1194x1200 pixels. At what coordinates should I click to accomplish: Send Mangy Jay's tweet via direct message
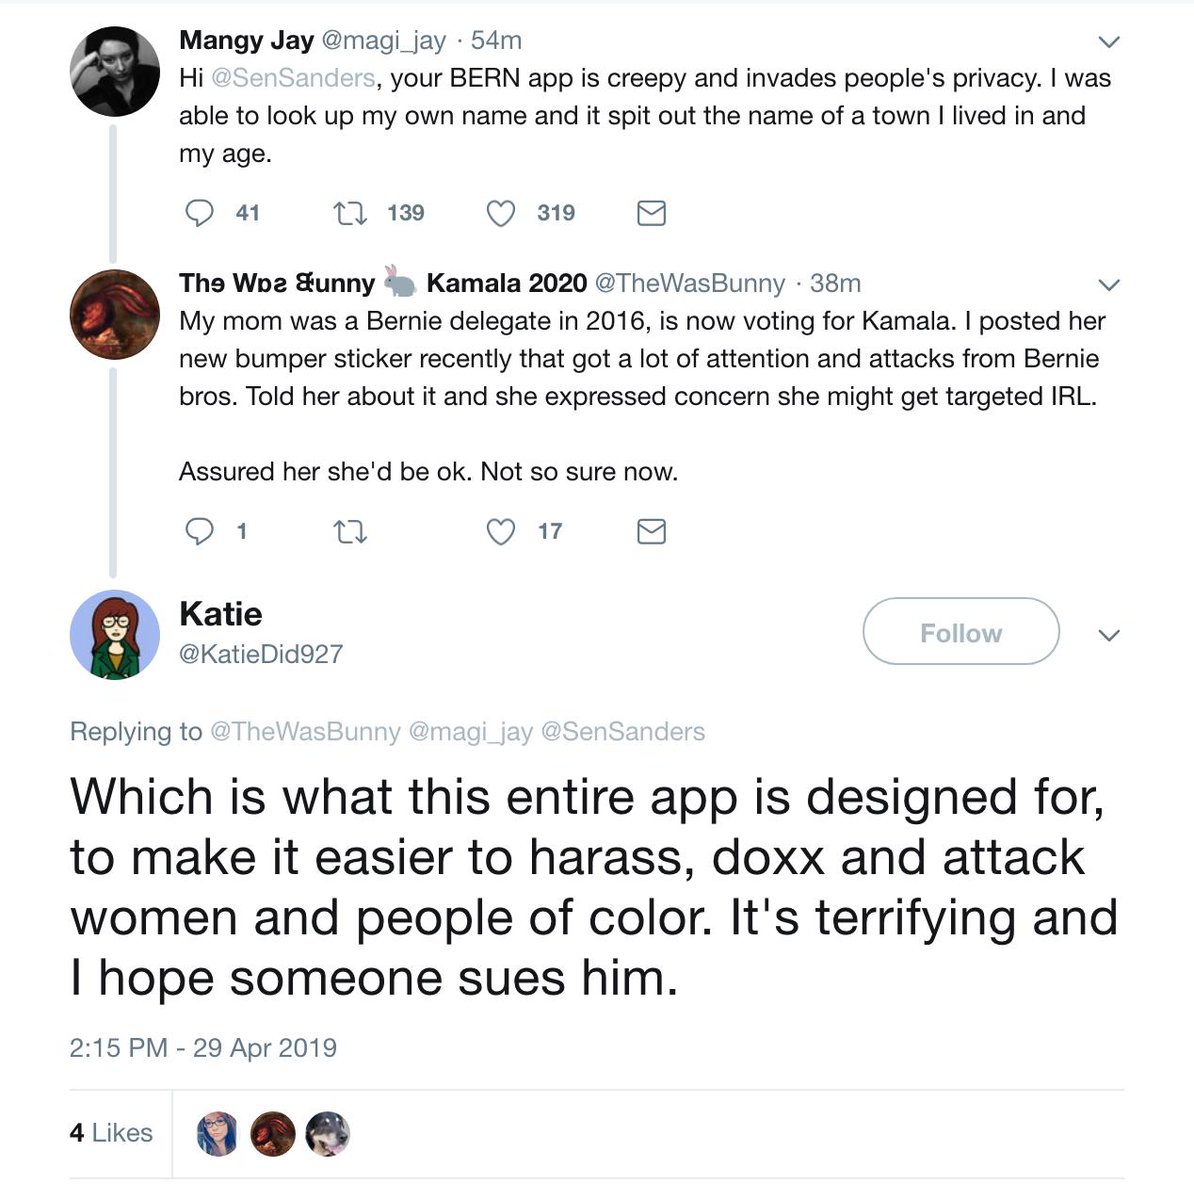coord(651,213)
